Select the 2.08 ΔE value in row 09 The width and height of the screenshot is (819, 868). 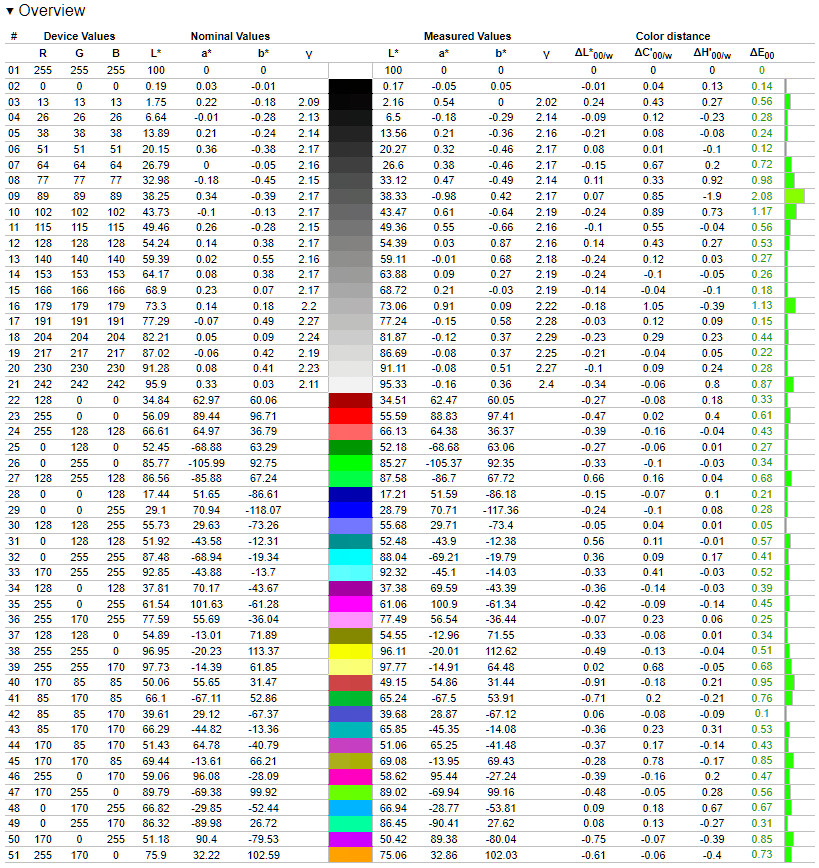[x=762, y=196]
